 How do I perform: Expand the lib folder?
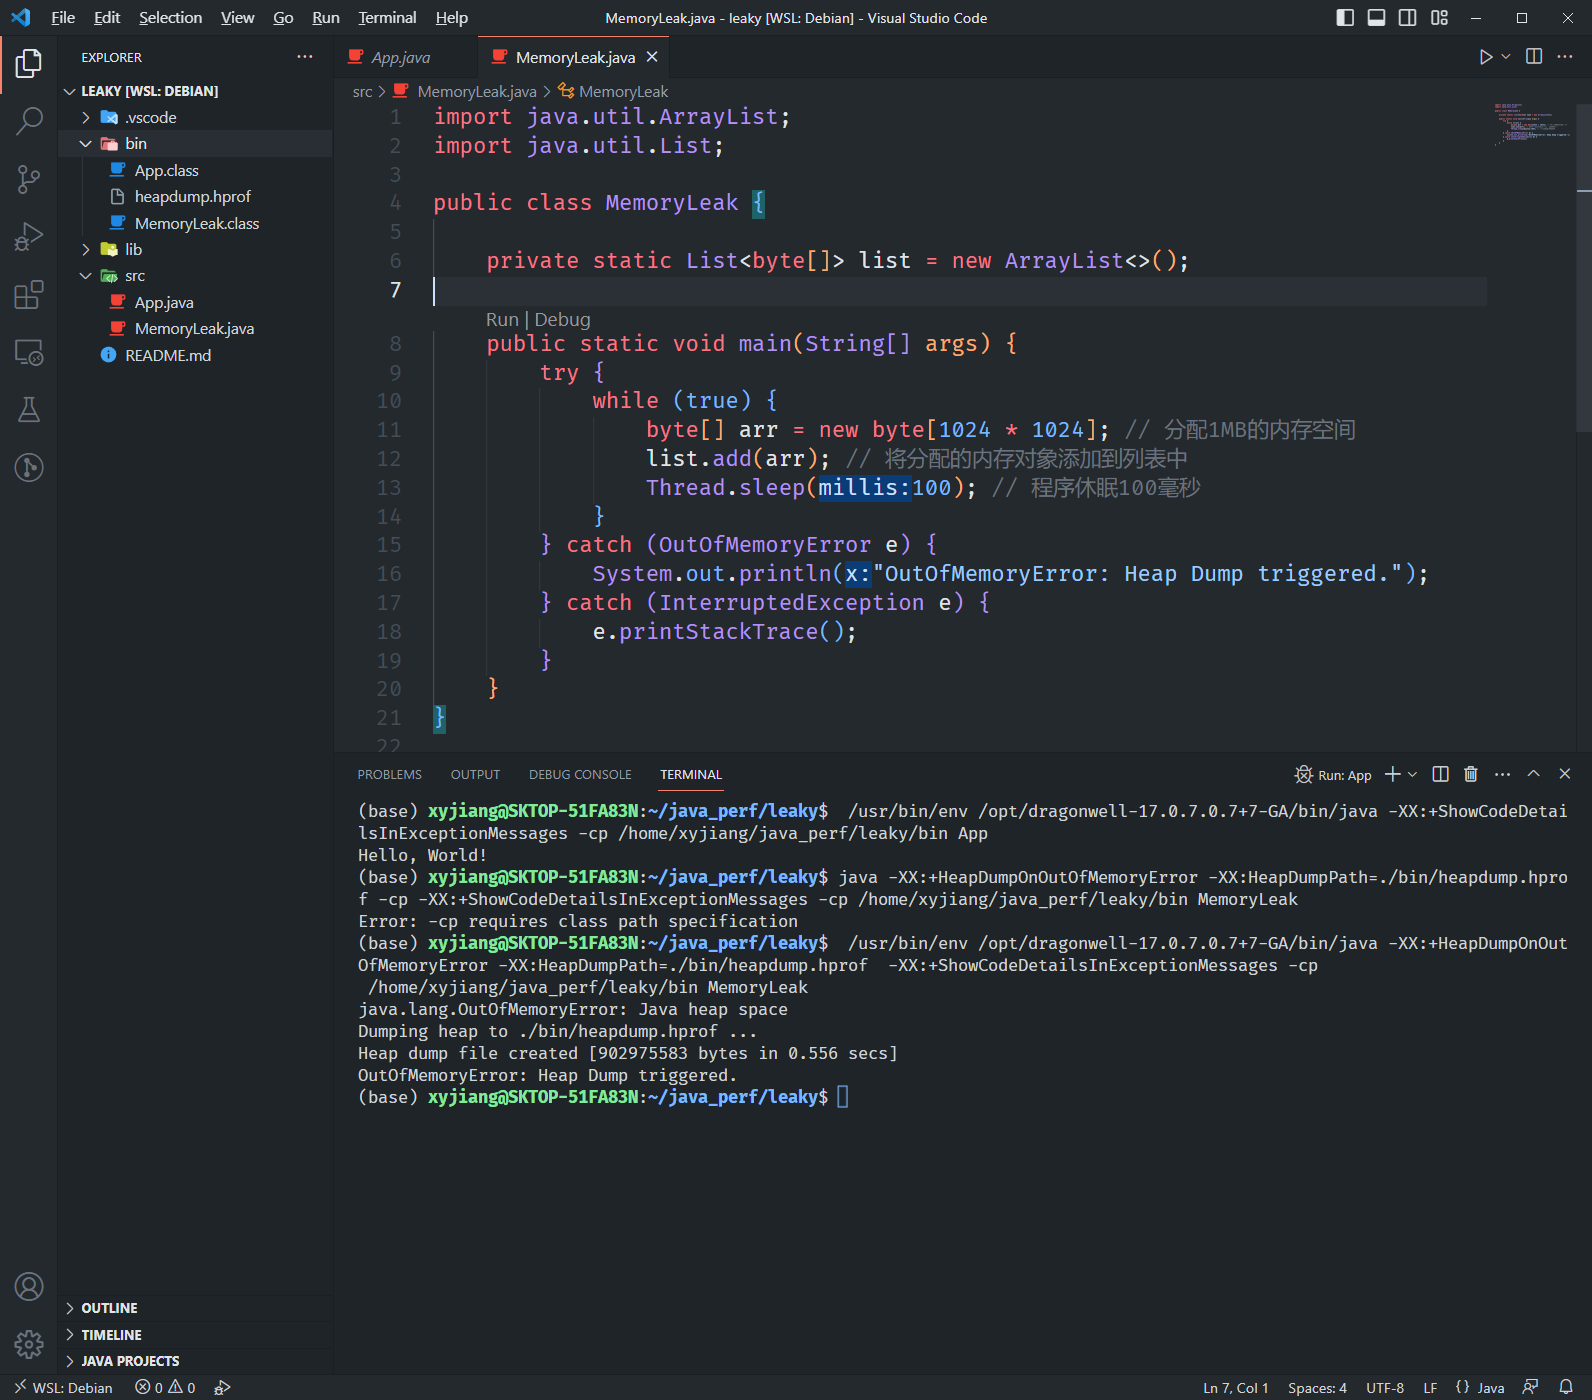[x=195, y=249]
